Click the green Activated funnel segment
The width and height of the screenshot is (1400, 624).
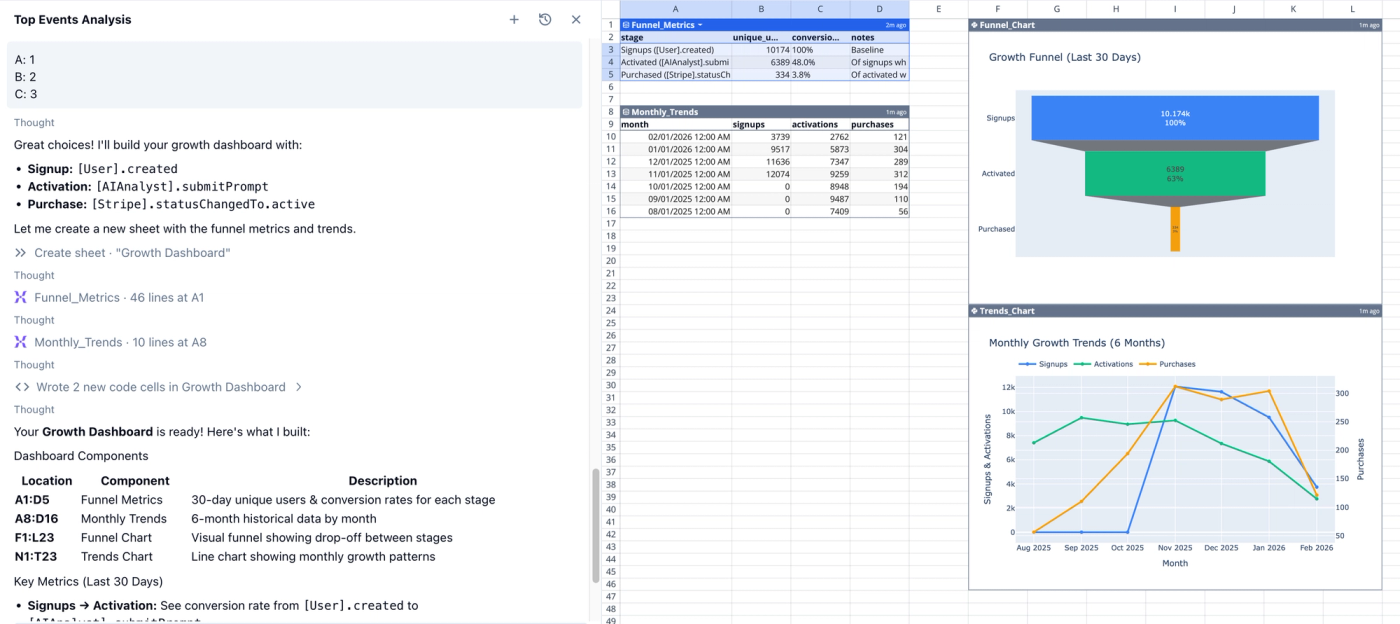(1175, 173)
